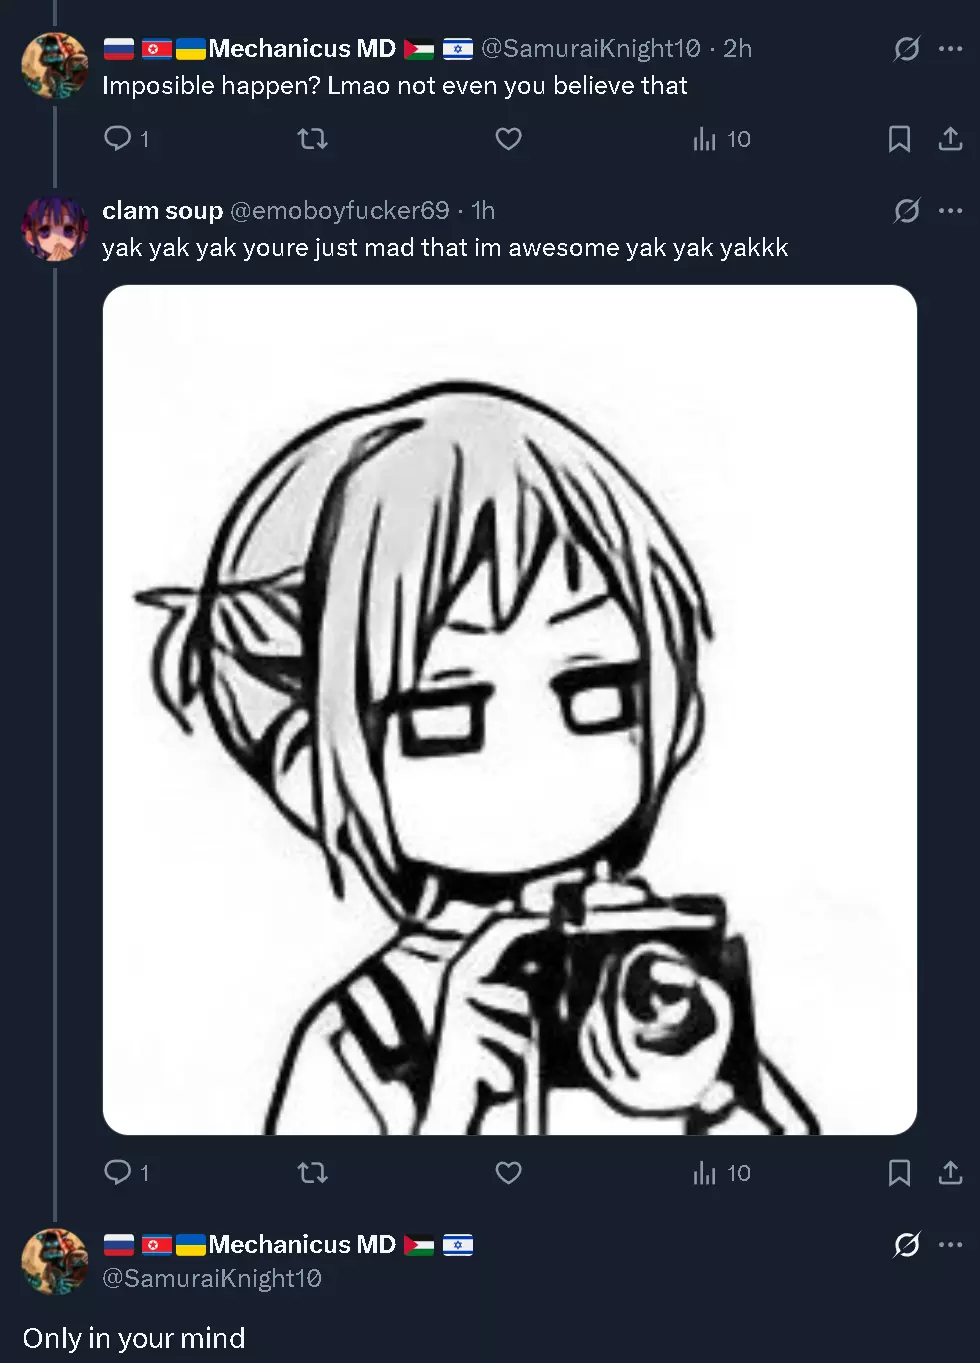Bookmark Mechanicus MD's first tweet
Image resolution: width=980 pixels, height=1363 pixels.
click(x=899, y=138)
